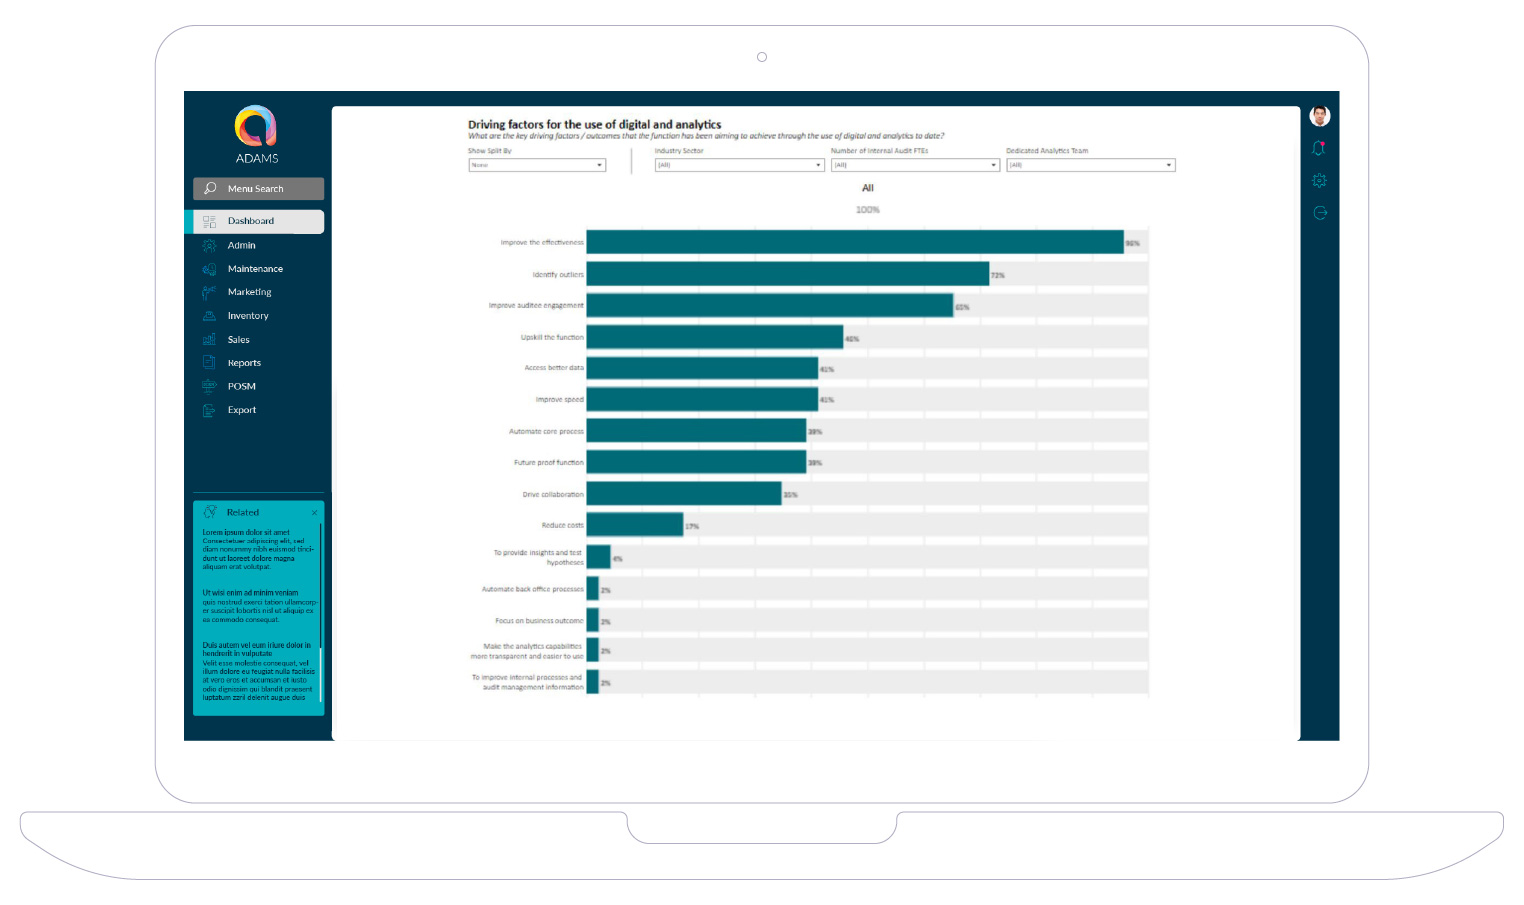Click the ADAMS logo icon

tap(256, 127)
